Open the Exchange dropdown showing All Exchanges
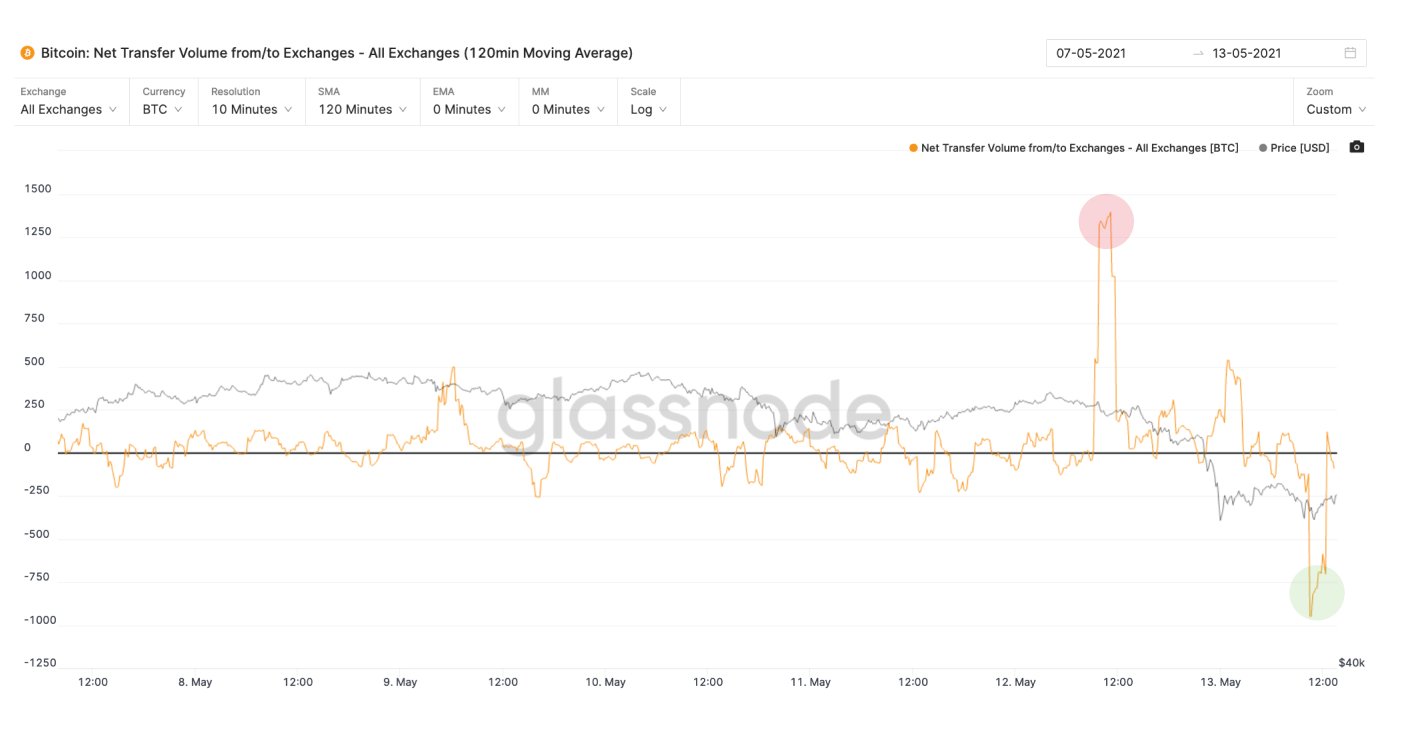The image size is (1406, 732). pyautogui.click(x=69, y=101)
